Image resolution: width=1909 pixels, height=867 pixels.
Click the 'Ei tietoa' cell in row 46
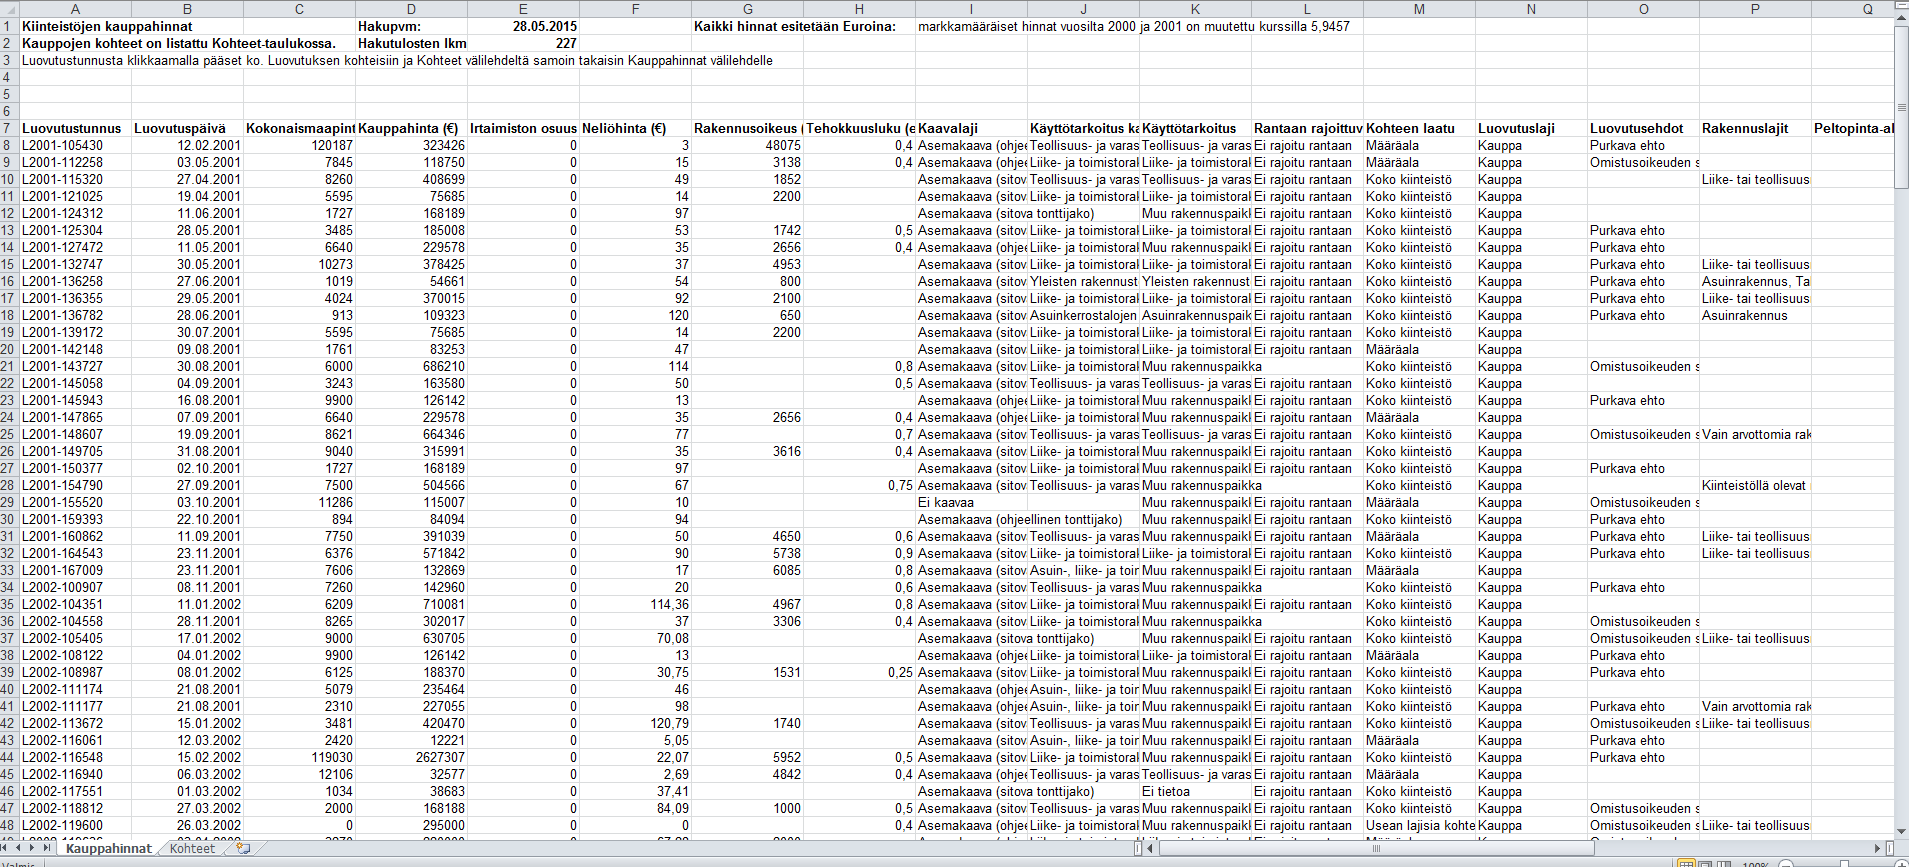coord(1195,791)
